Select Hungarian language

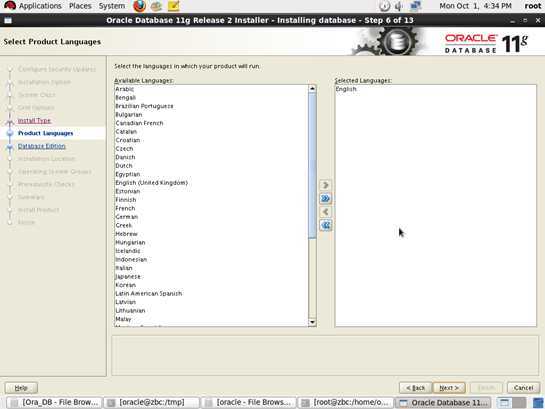130,242
